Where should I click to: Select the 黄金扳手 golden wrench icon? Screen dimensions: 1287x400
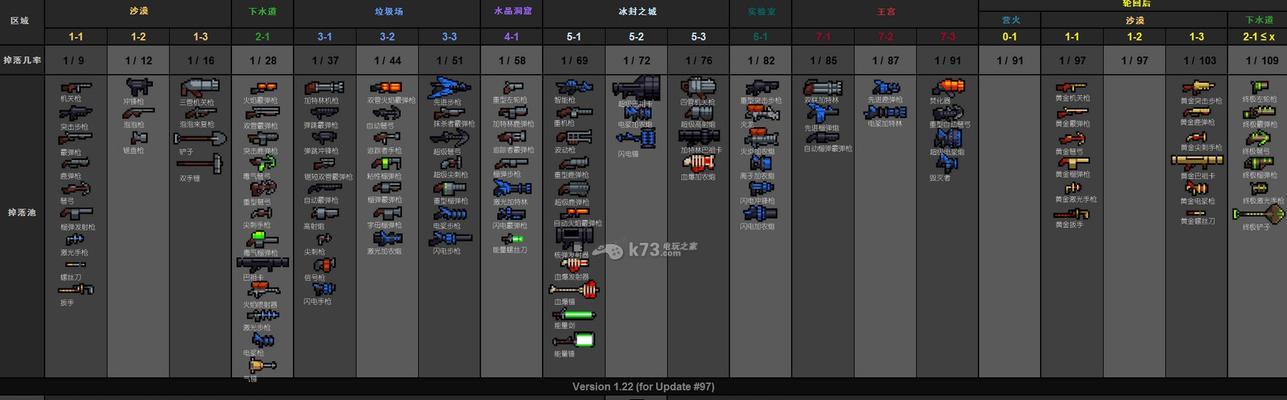[x=1071, y=213]
